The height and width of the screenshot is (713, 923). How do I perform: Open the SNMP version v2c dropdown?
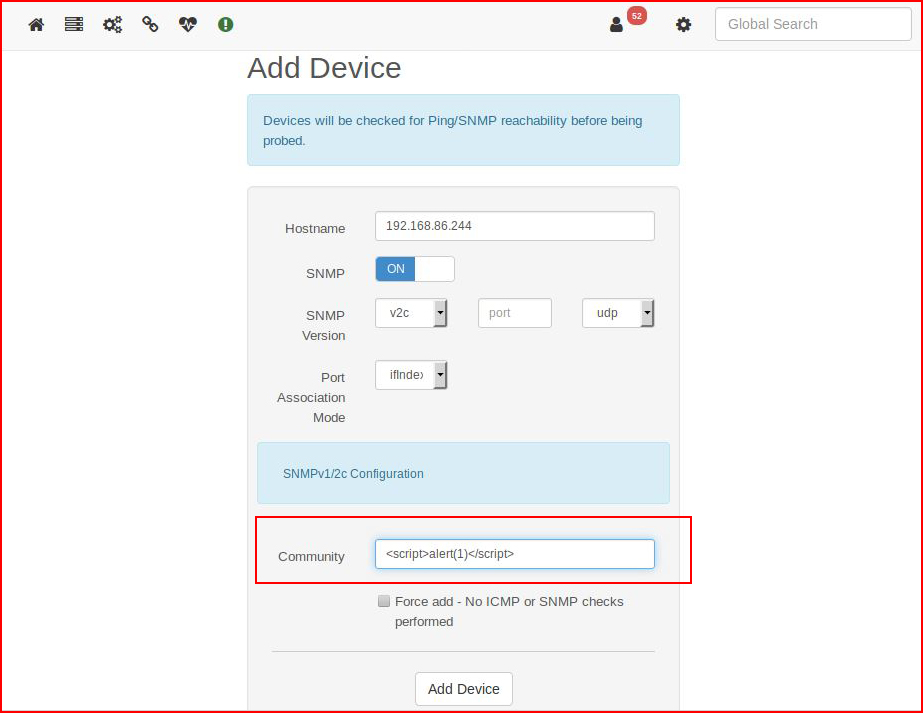(411, 313)
